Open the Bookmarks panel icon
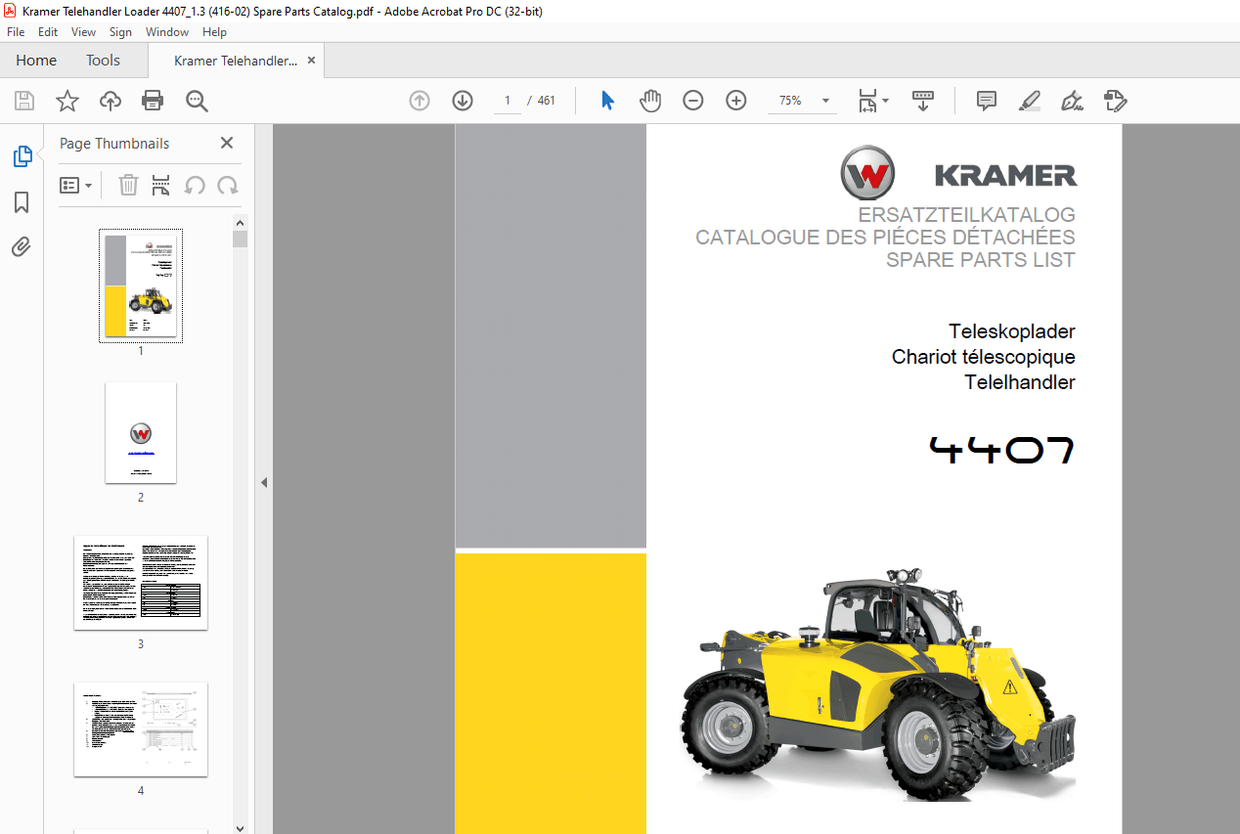The image size is (1240, 834). [x=21, y=202]
